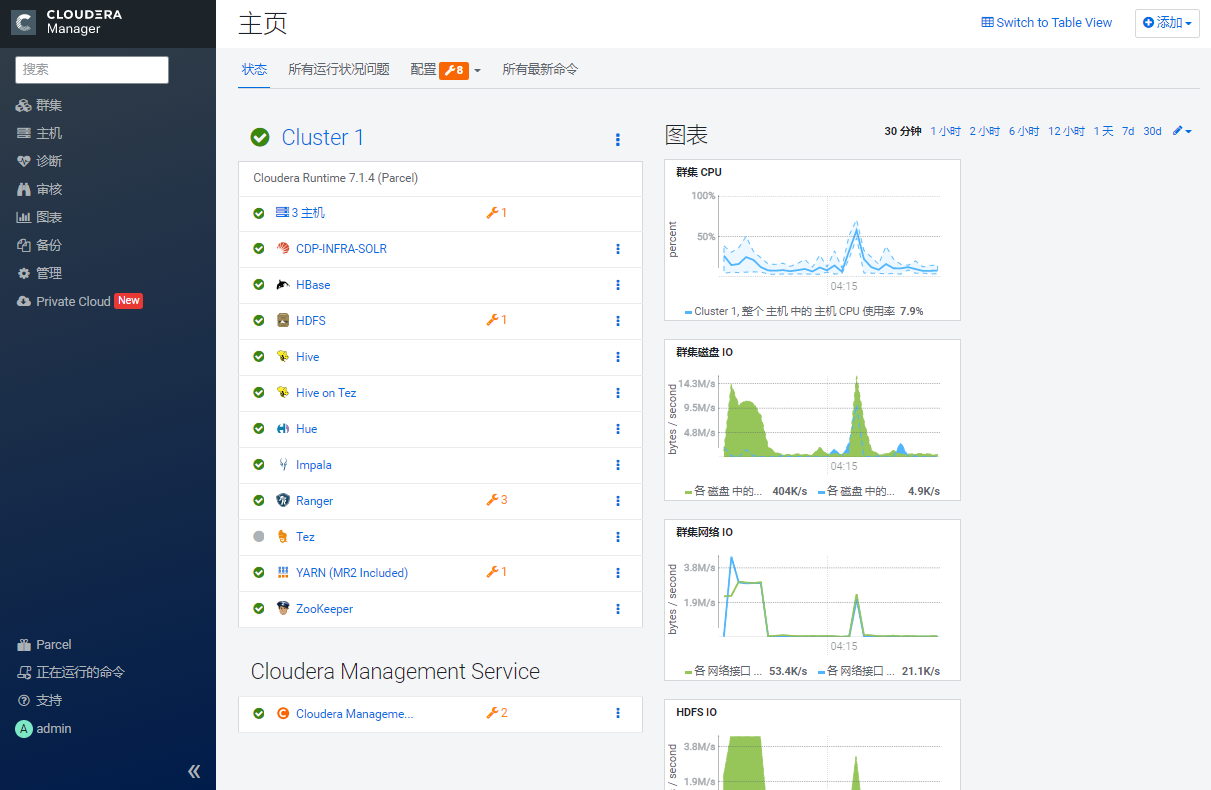Open the 支持 menu
This screenshot has width=1211, height=790.
coord(40,701)
